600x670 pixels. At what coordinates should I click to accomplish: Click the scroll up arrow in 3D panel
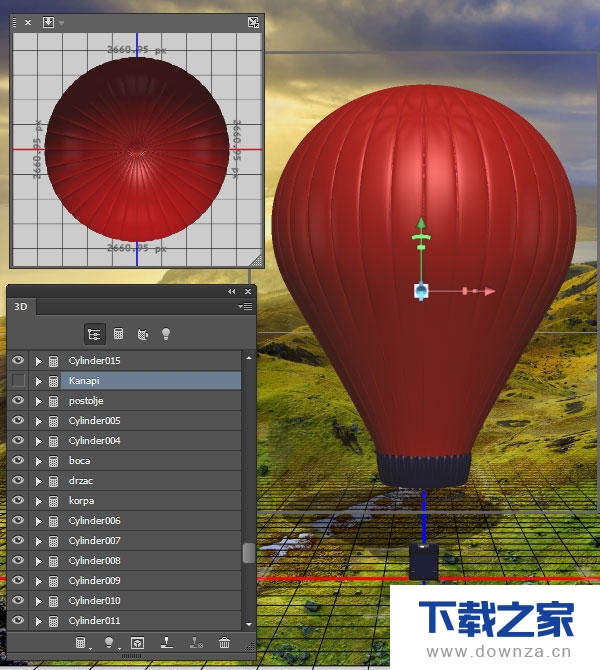[249, 358]
